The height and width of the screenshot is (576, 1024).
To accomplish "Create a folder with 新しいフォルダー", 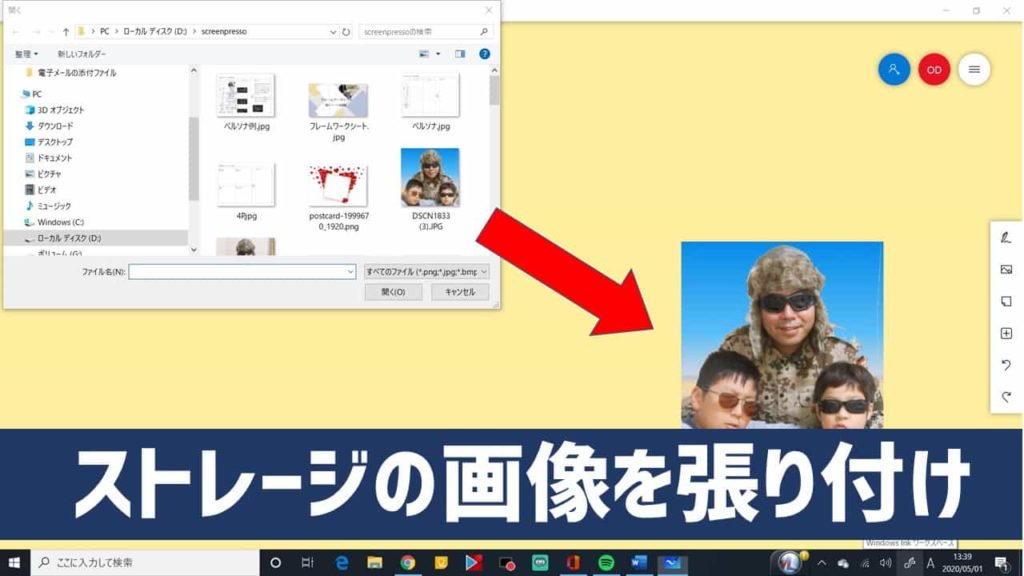I will click(82, 54).
